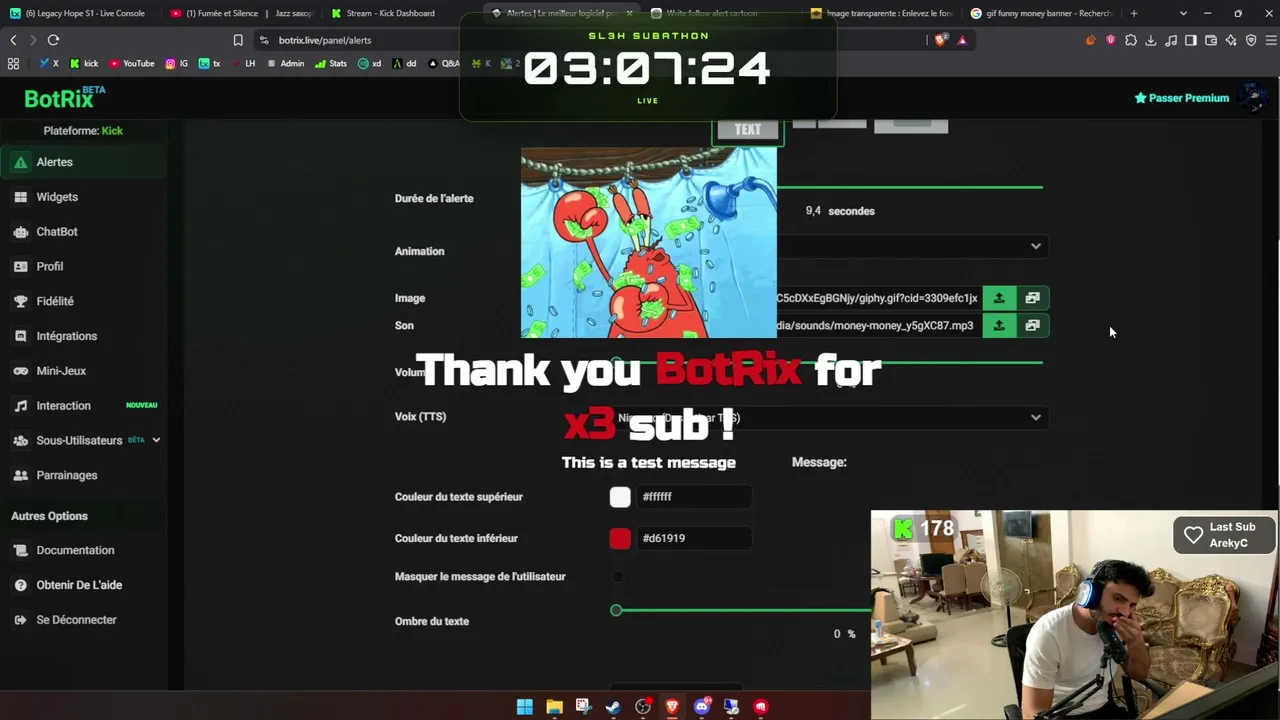Open the kick bookmark

84,63
